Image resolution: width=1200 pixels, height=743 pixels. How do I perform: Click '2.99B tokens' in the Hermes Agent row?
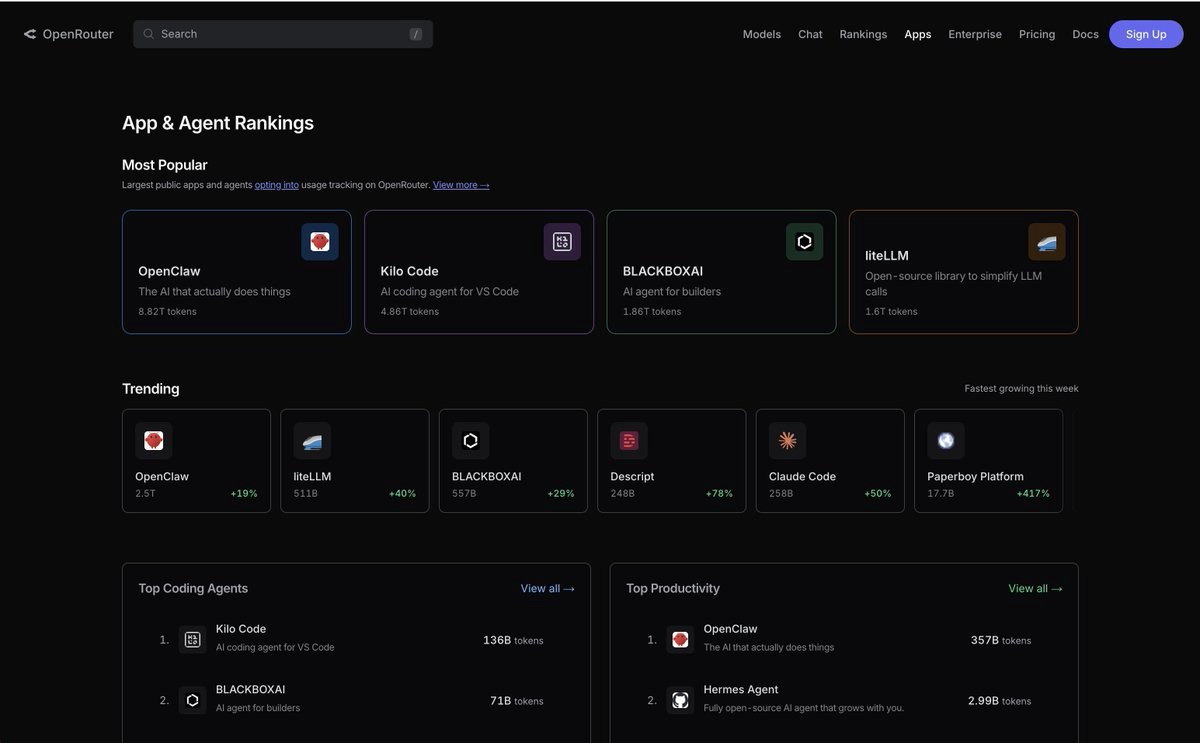[999, 701]
